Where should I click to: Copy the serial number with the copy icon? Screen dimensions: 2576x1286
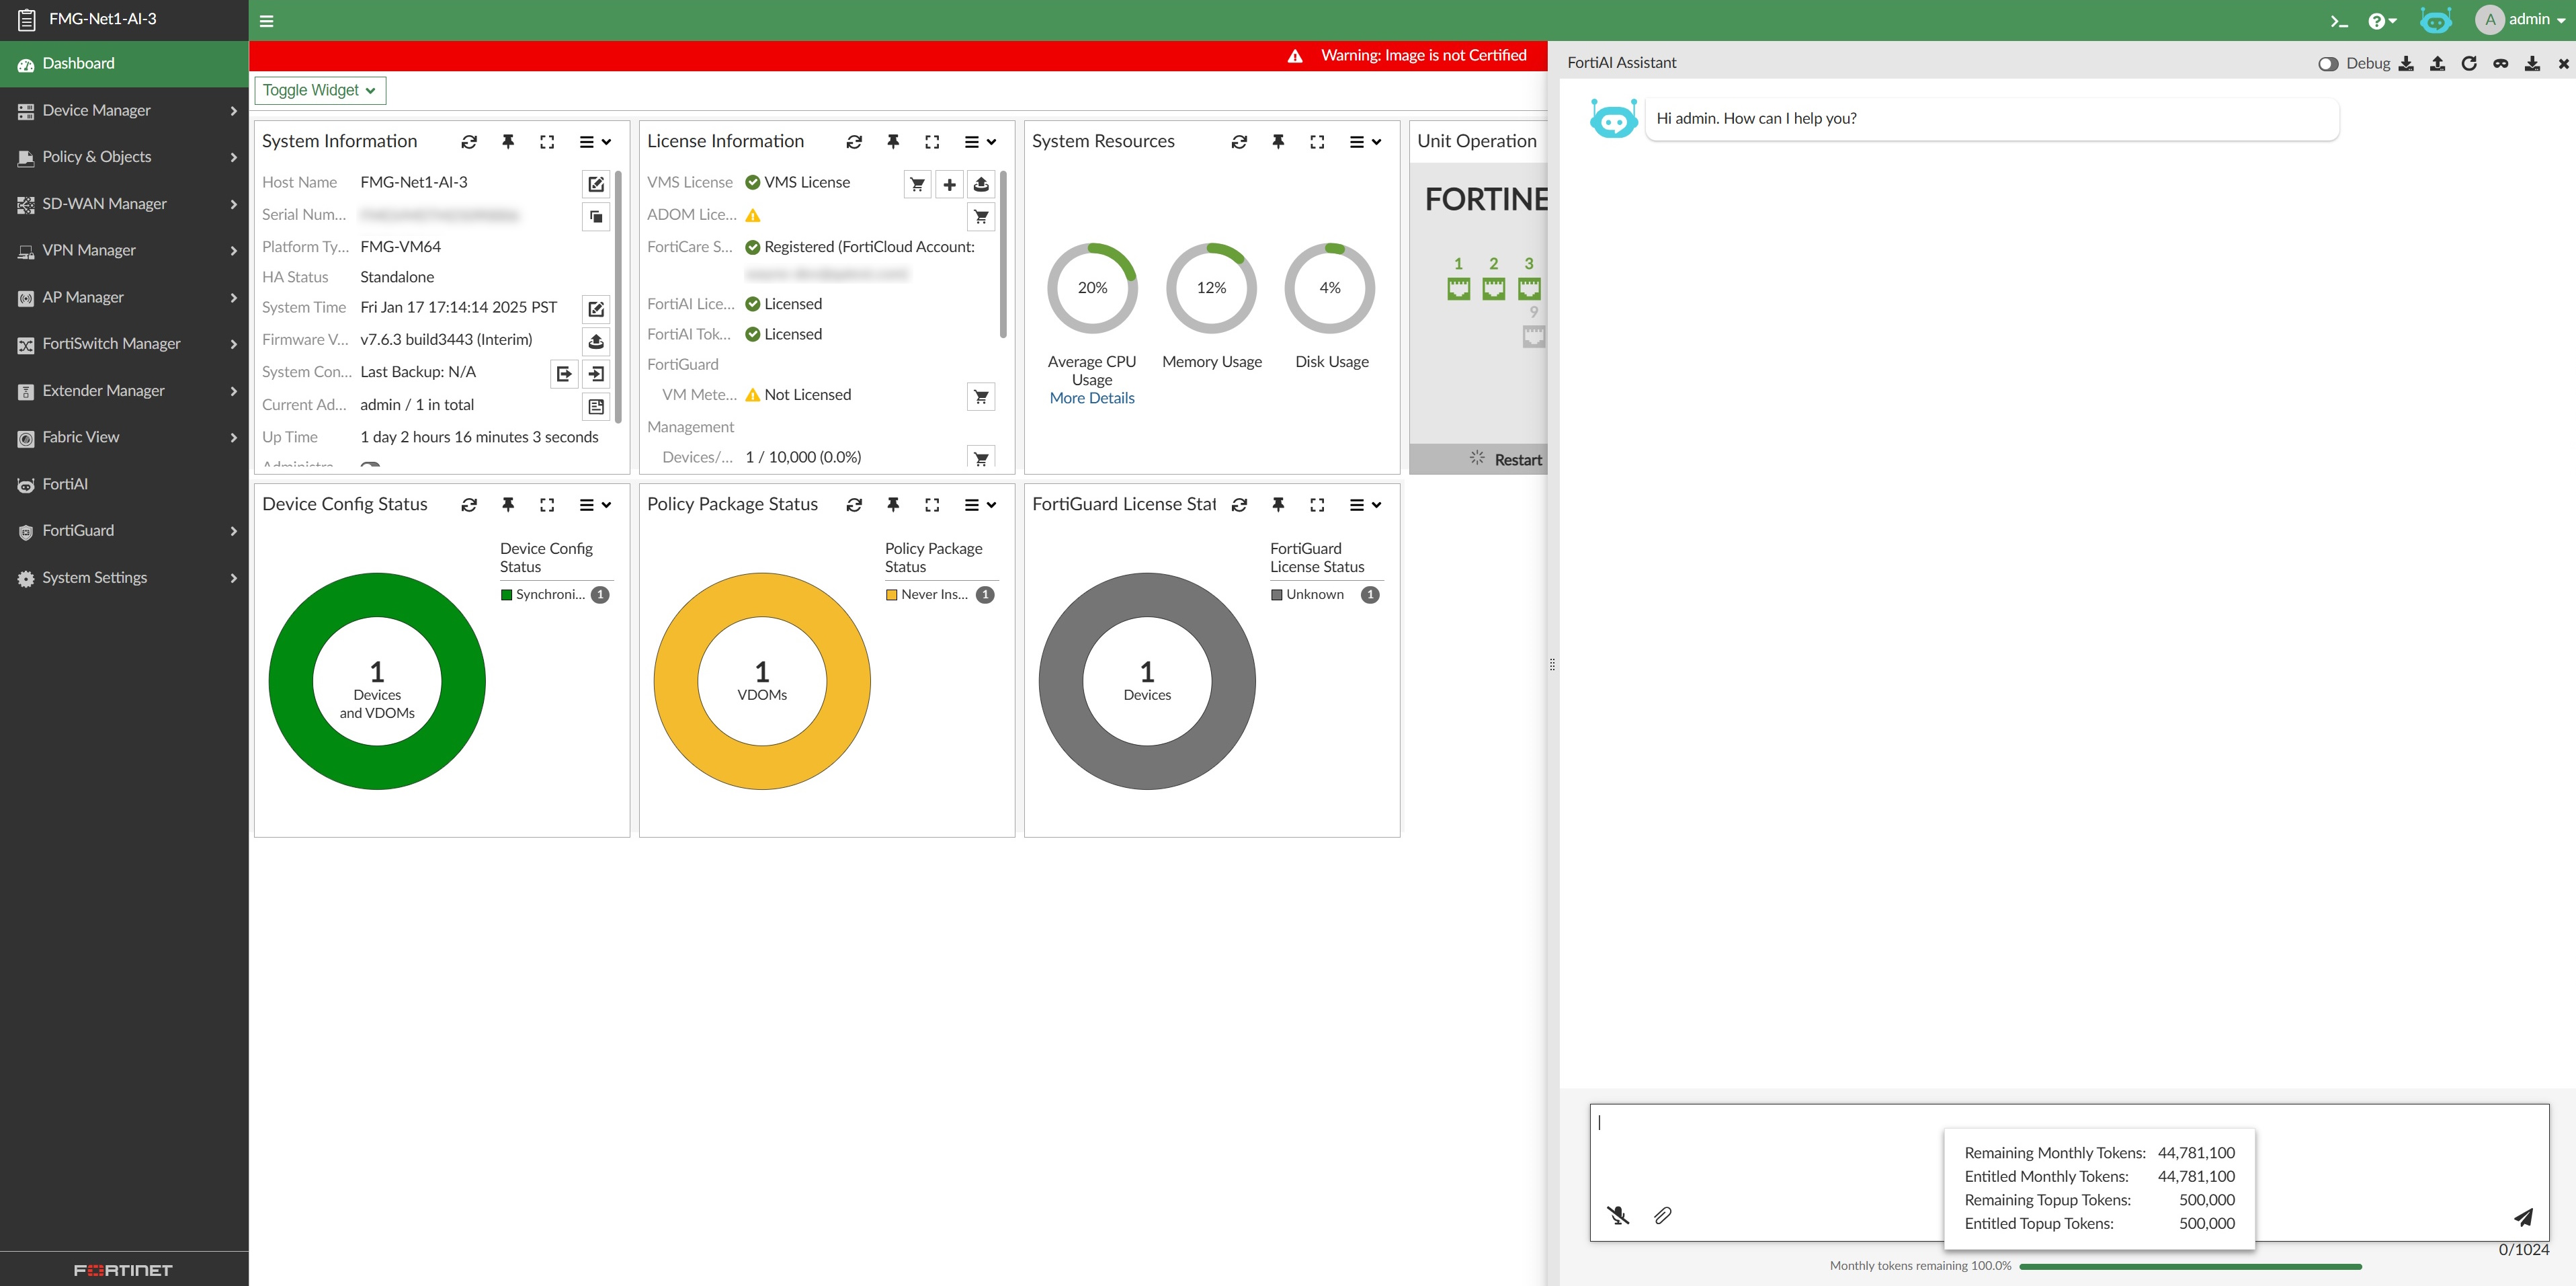click(x=595, y=216)
